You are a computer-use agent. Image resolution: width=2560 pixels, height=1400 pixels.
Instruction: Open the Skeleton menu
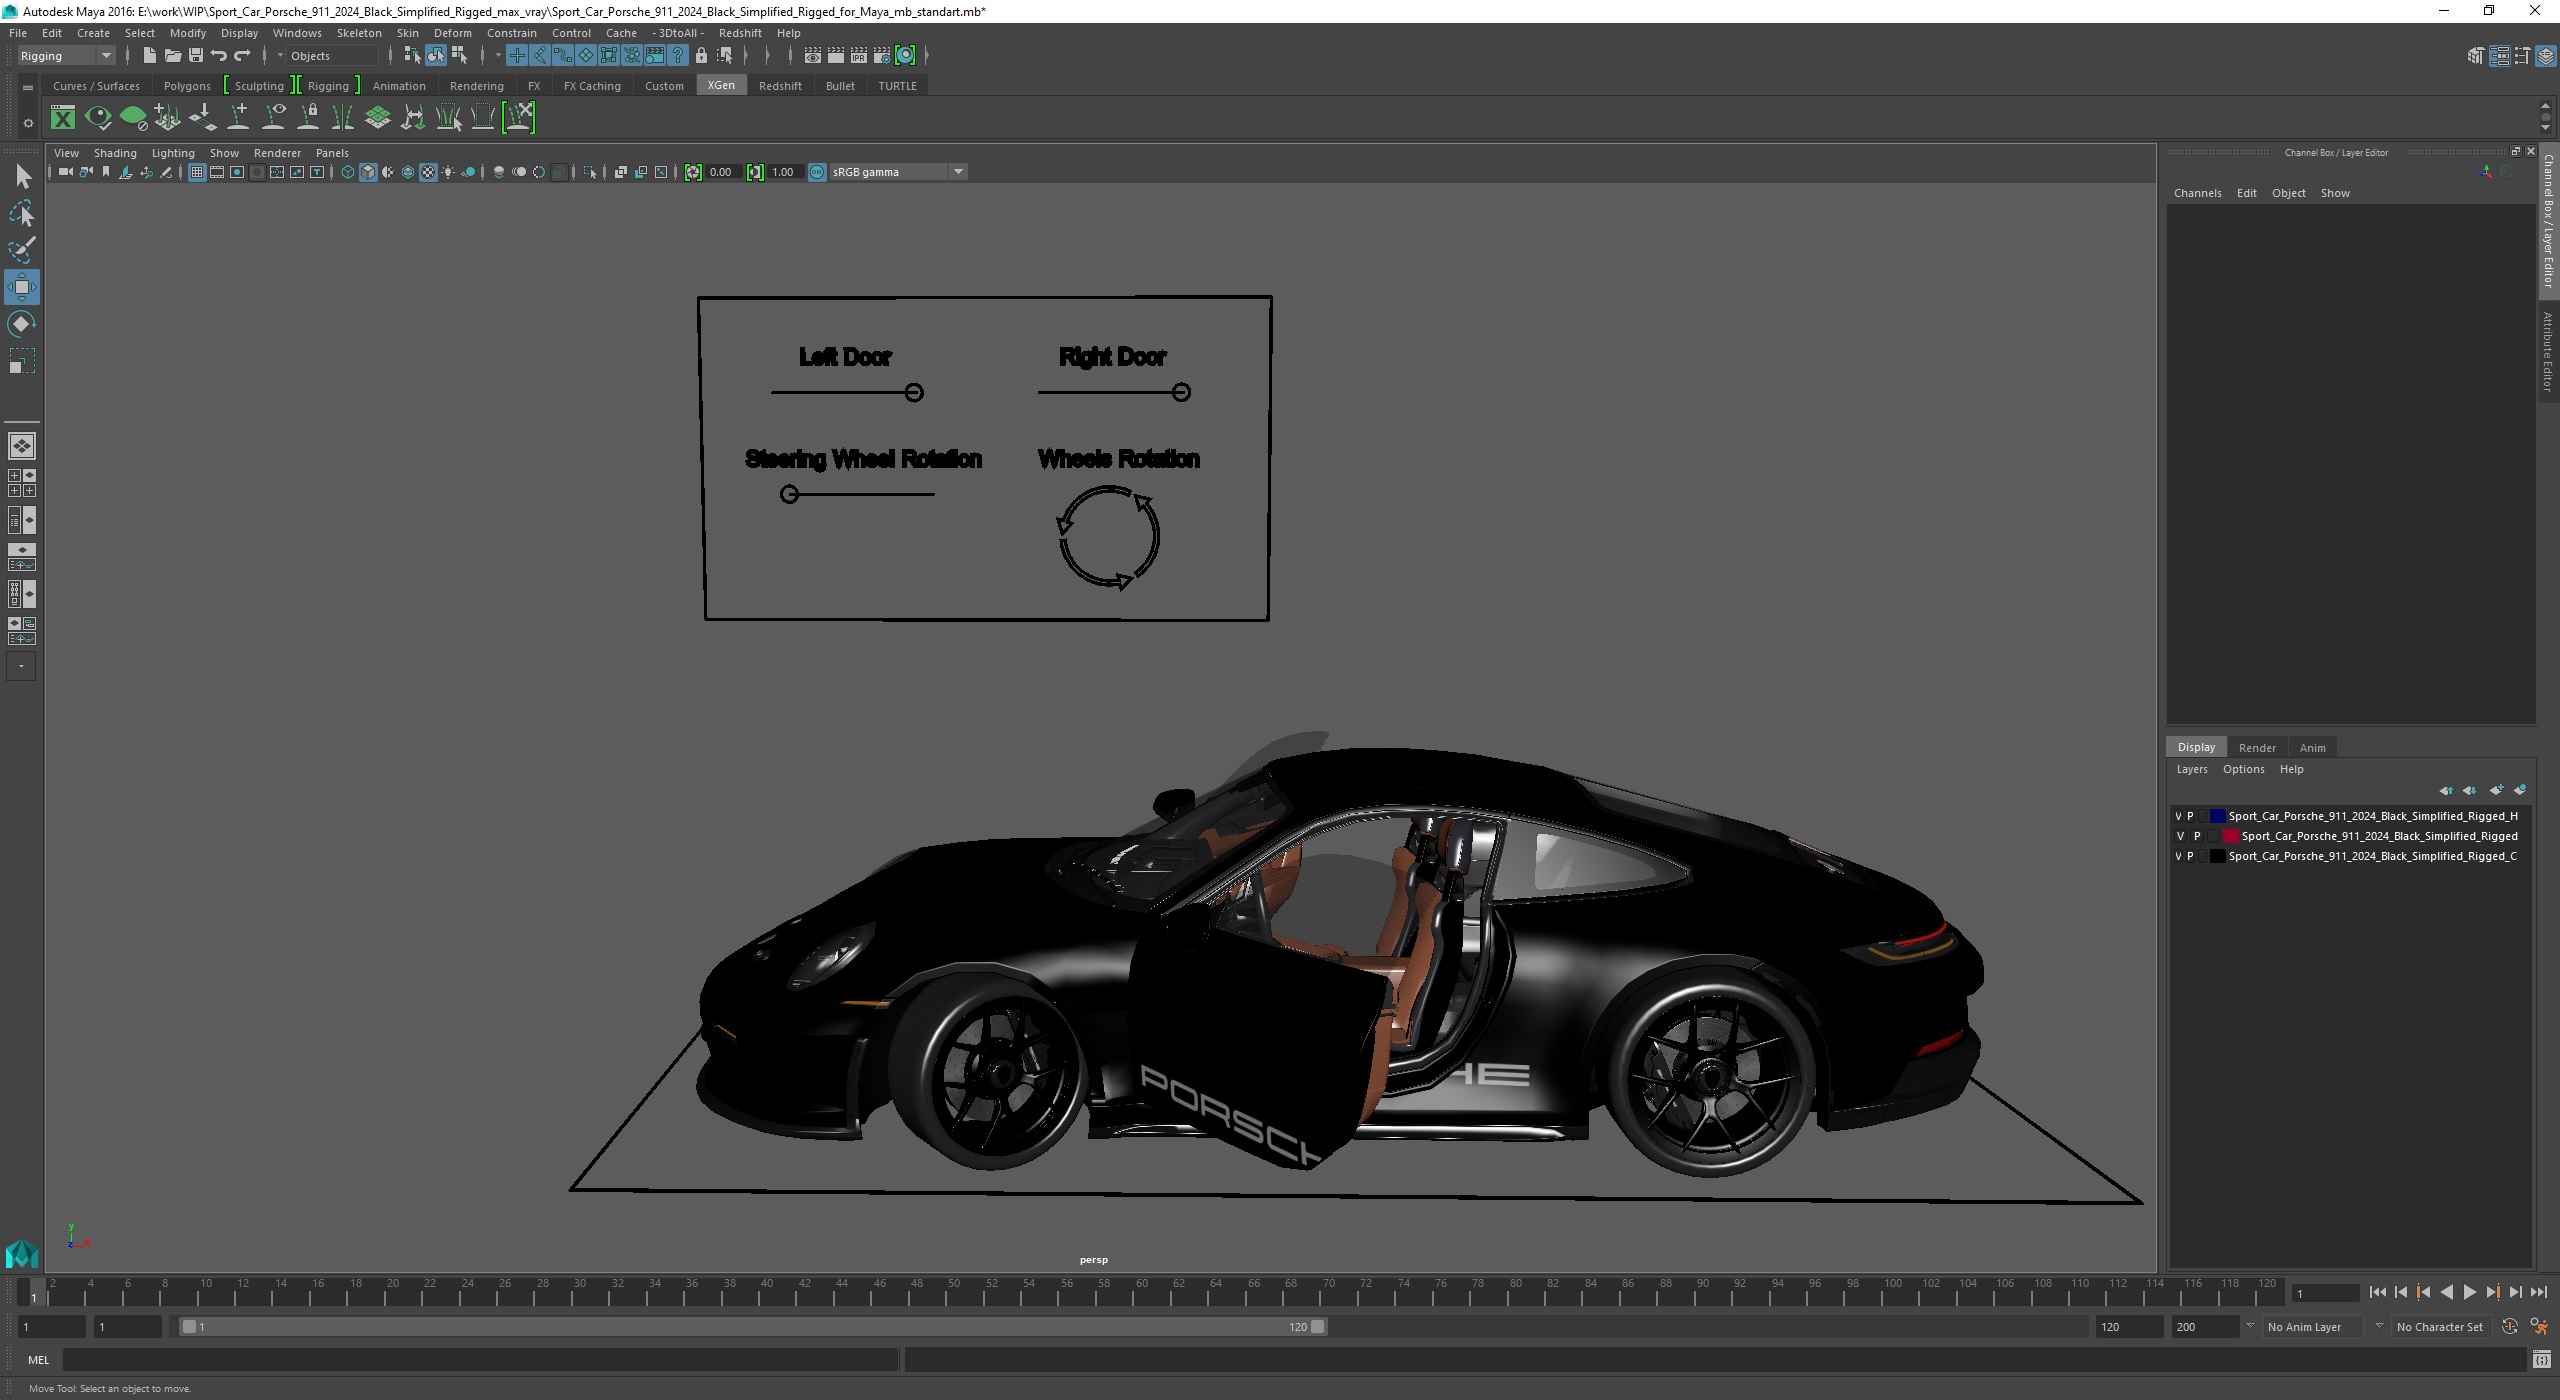359,33
